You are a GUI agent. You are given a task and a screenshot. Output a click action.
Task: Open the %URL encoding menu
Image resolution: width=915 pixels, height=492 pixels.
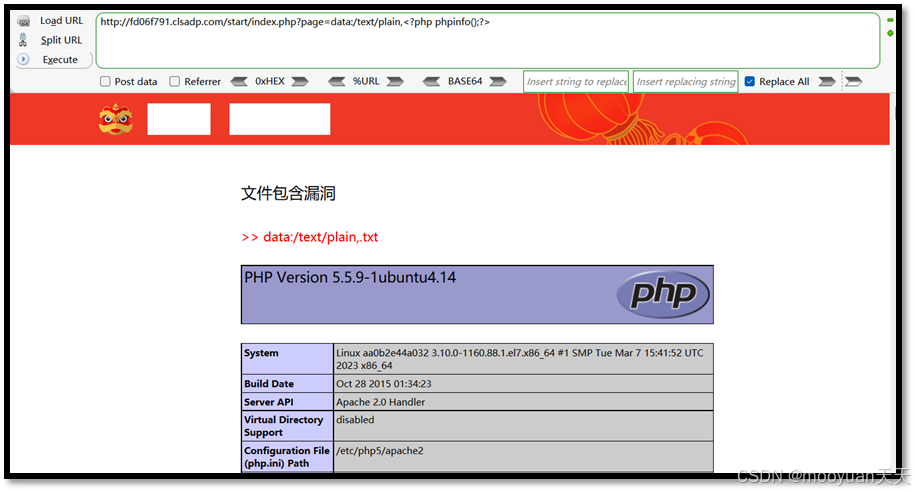pyautogui.click(x=366, y=81)
